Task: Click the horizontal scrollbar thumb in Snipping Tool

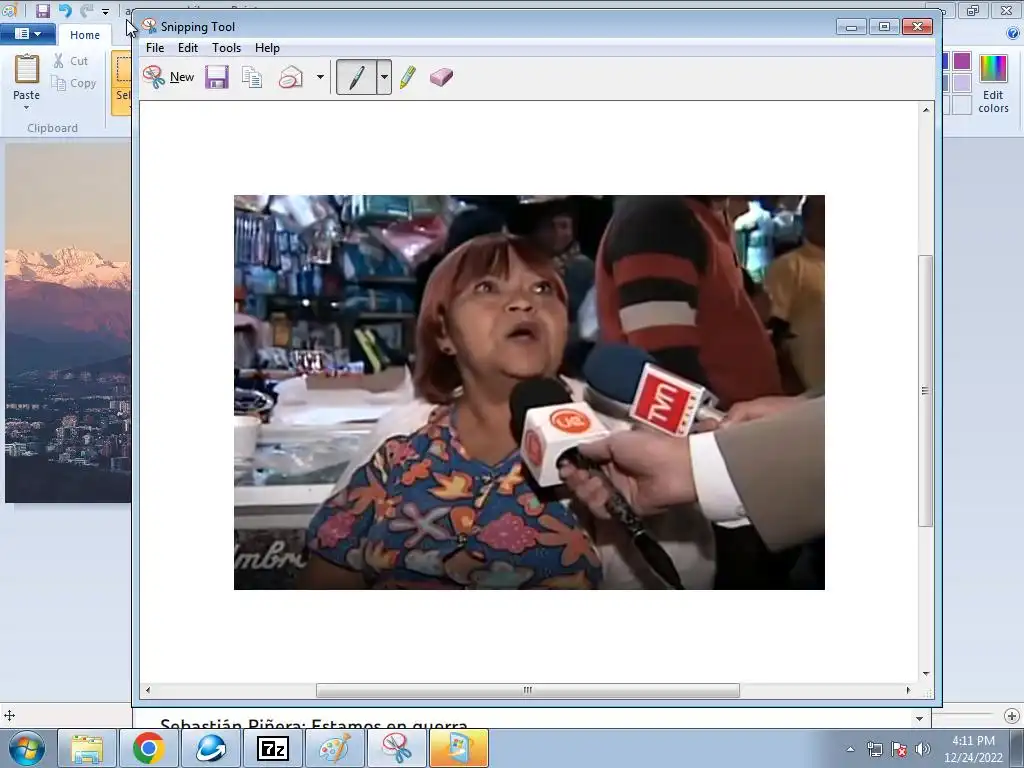Action: tap(528, 690)
